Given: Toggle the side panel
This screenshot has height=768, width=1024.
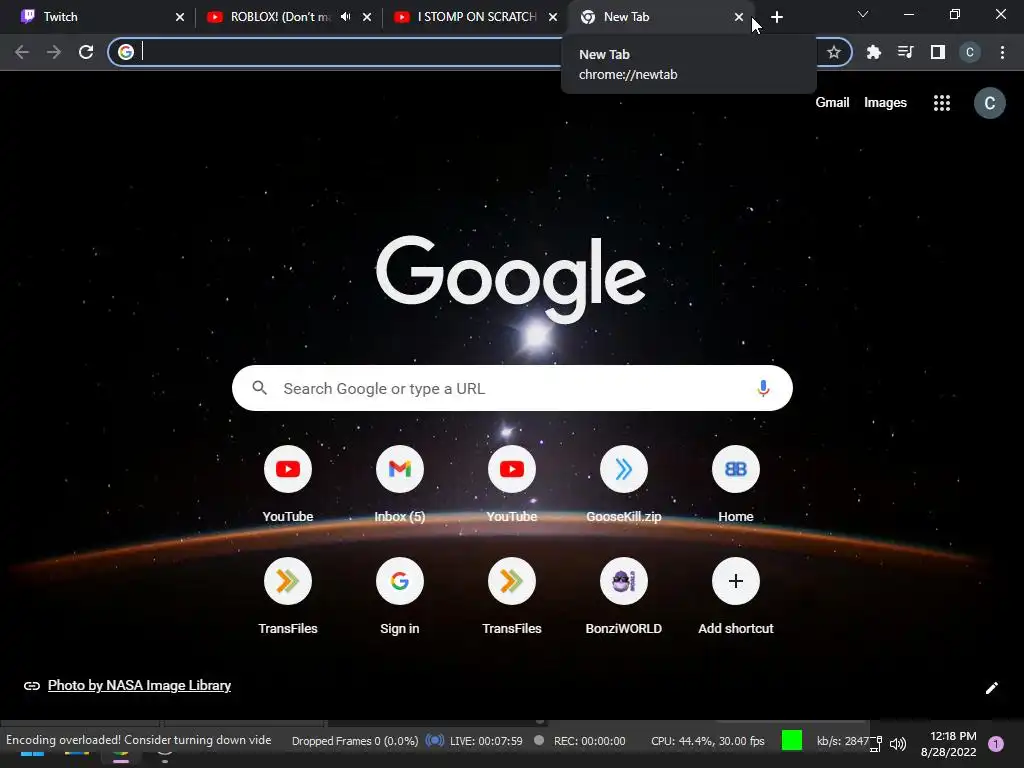Looking at the screenshot, I should click(938, 52).
